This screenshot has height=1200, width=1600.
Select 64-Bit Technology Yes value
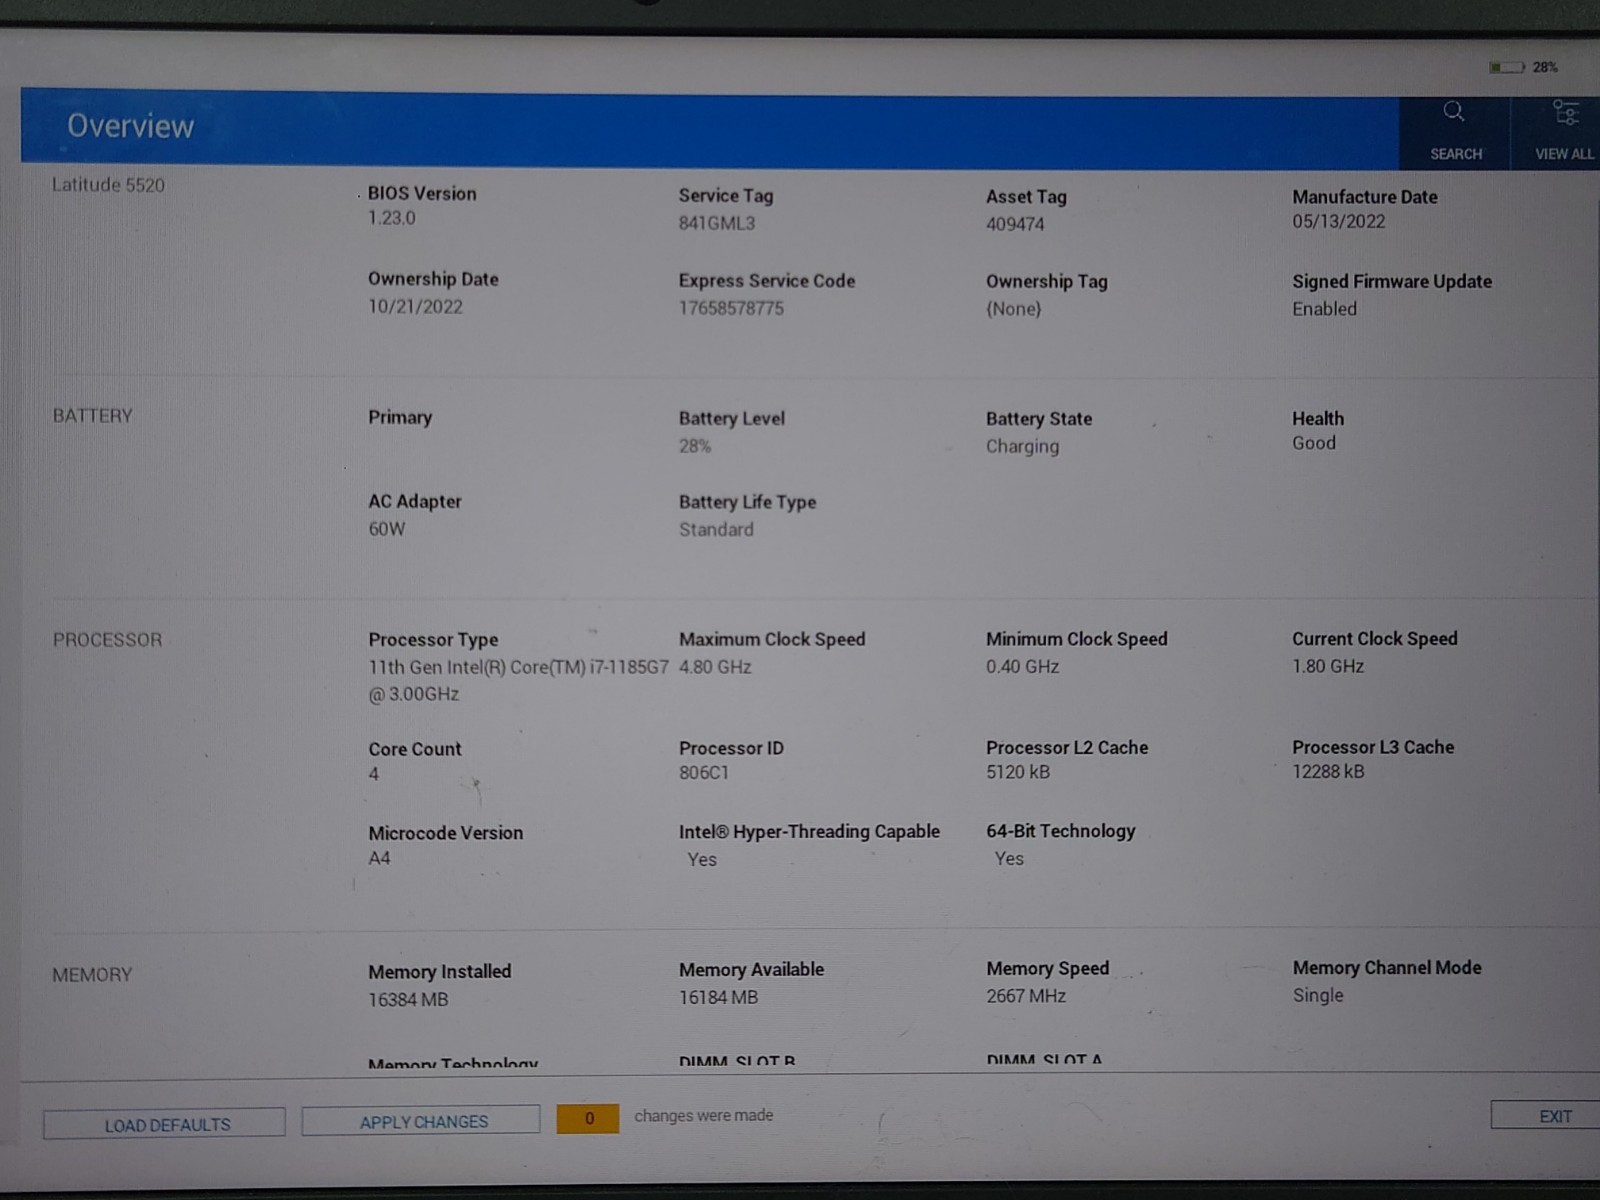pyautogui.click(x=1009, y=859)
